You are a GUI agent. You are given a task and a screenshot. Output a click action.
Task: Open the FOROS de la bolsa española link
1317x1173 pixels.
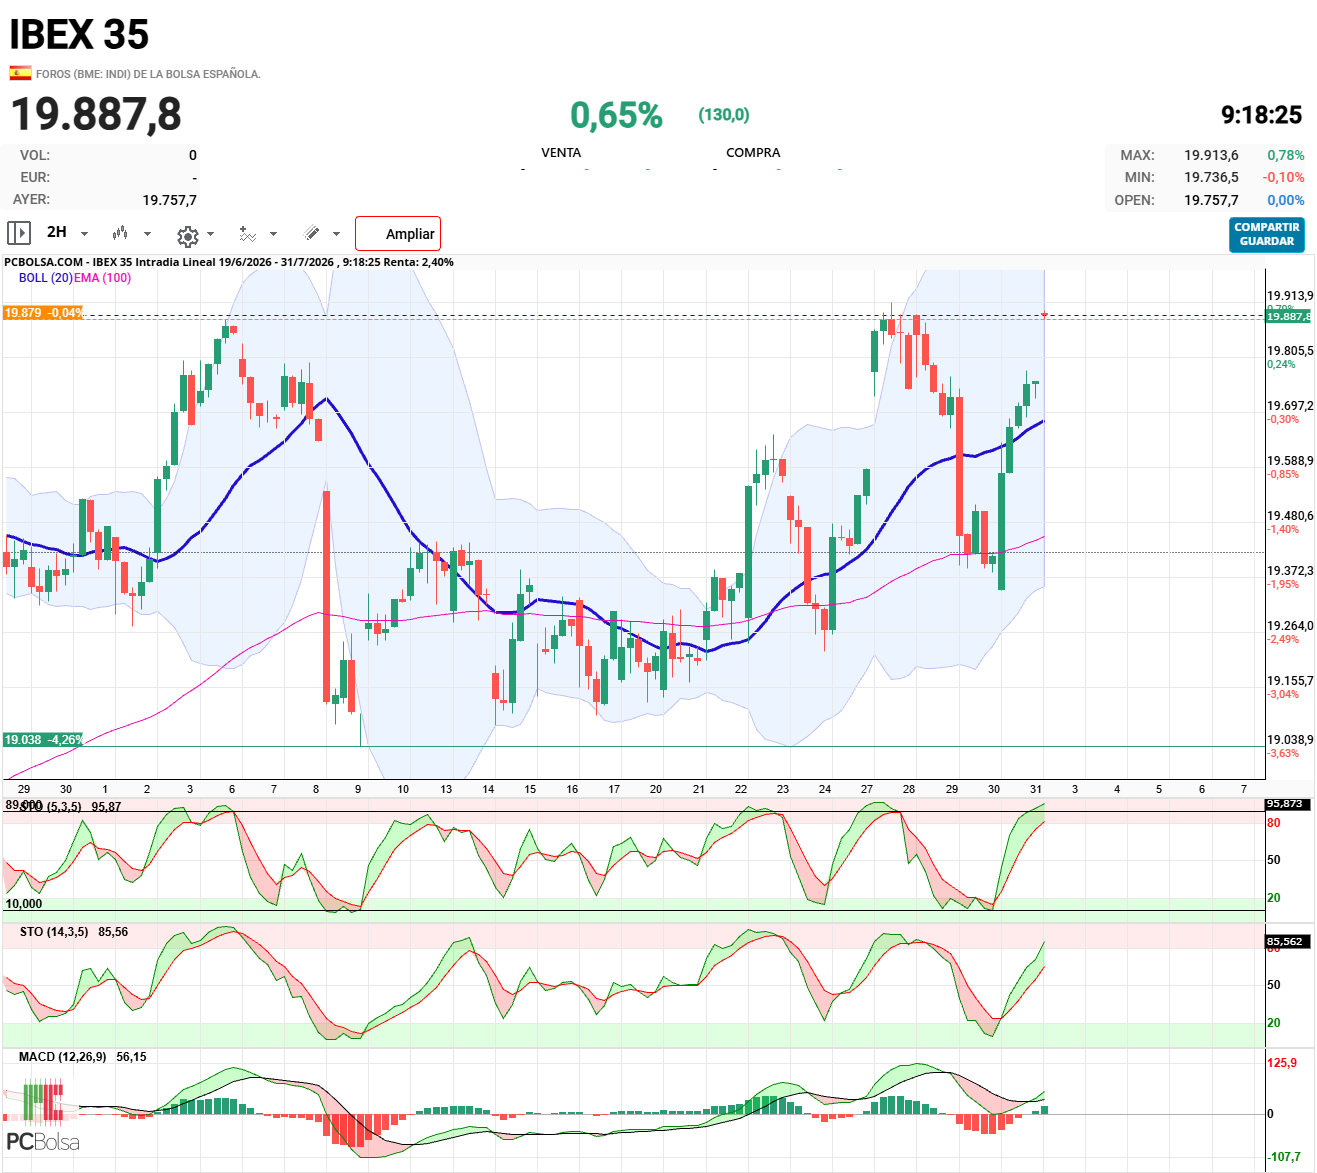click(x=148, y=74)
